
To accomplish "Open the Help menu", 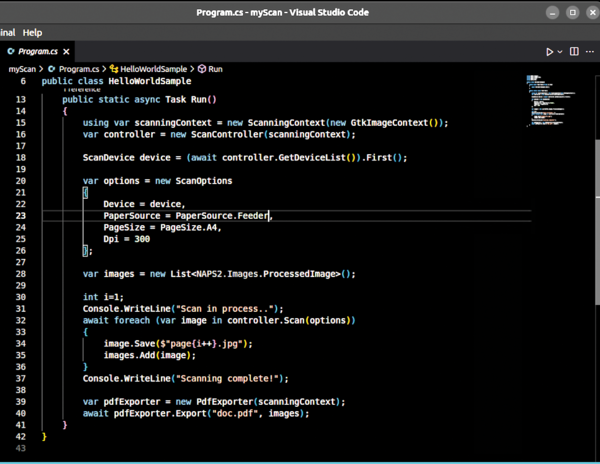I will tap(32, 33).
